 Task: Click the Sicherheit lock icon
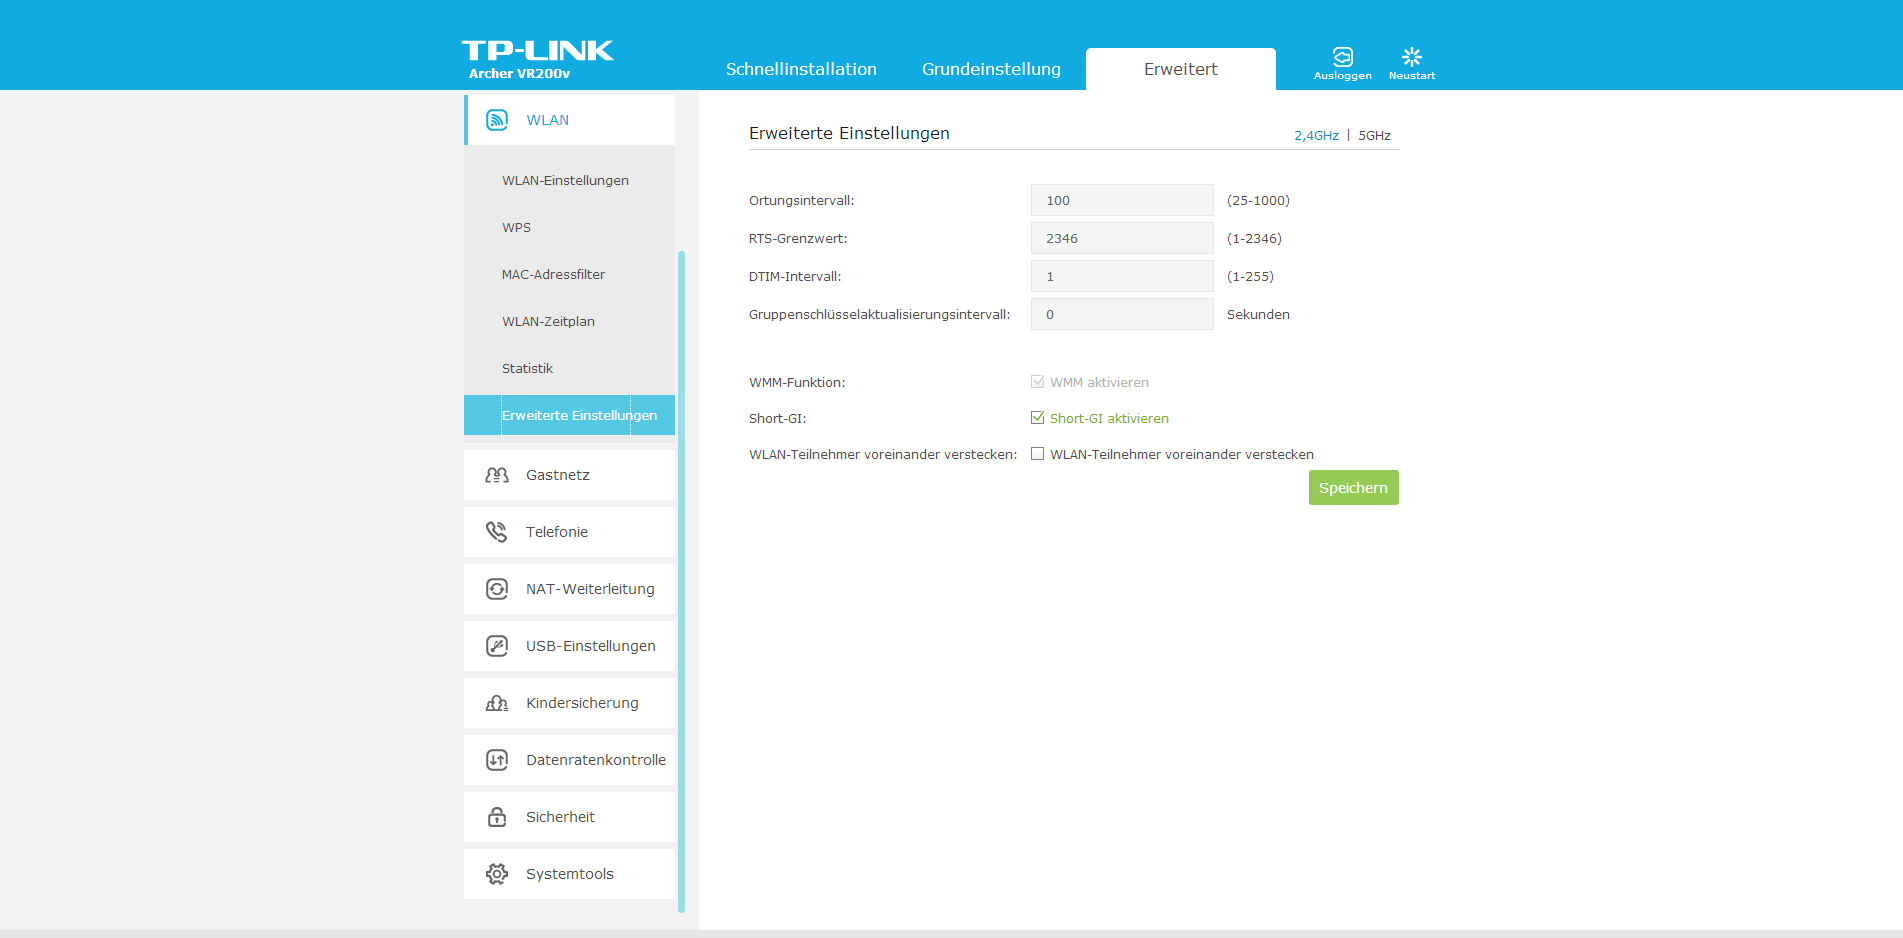(497, 817)
